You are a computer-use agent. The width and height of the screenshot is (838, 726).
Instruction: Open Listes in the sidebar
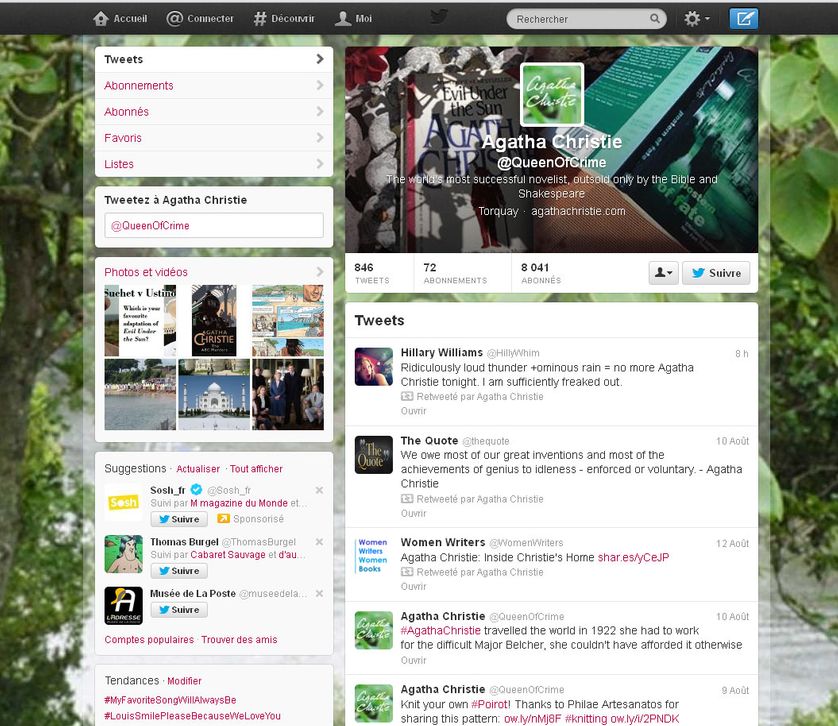(214, 164)
